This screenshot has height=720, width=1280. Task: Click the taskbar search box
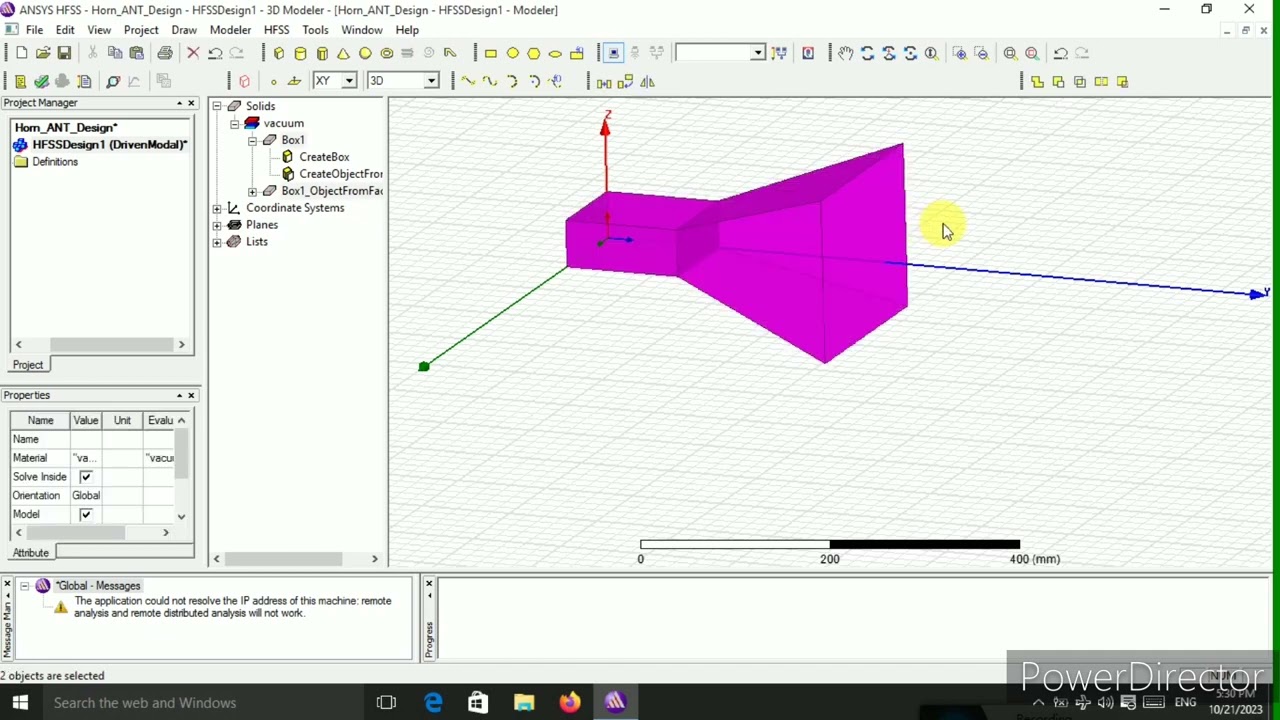tap(203, 703)
